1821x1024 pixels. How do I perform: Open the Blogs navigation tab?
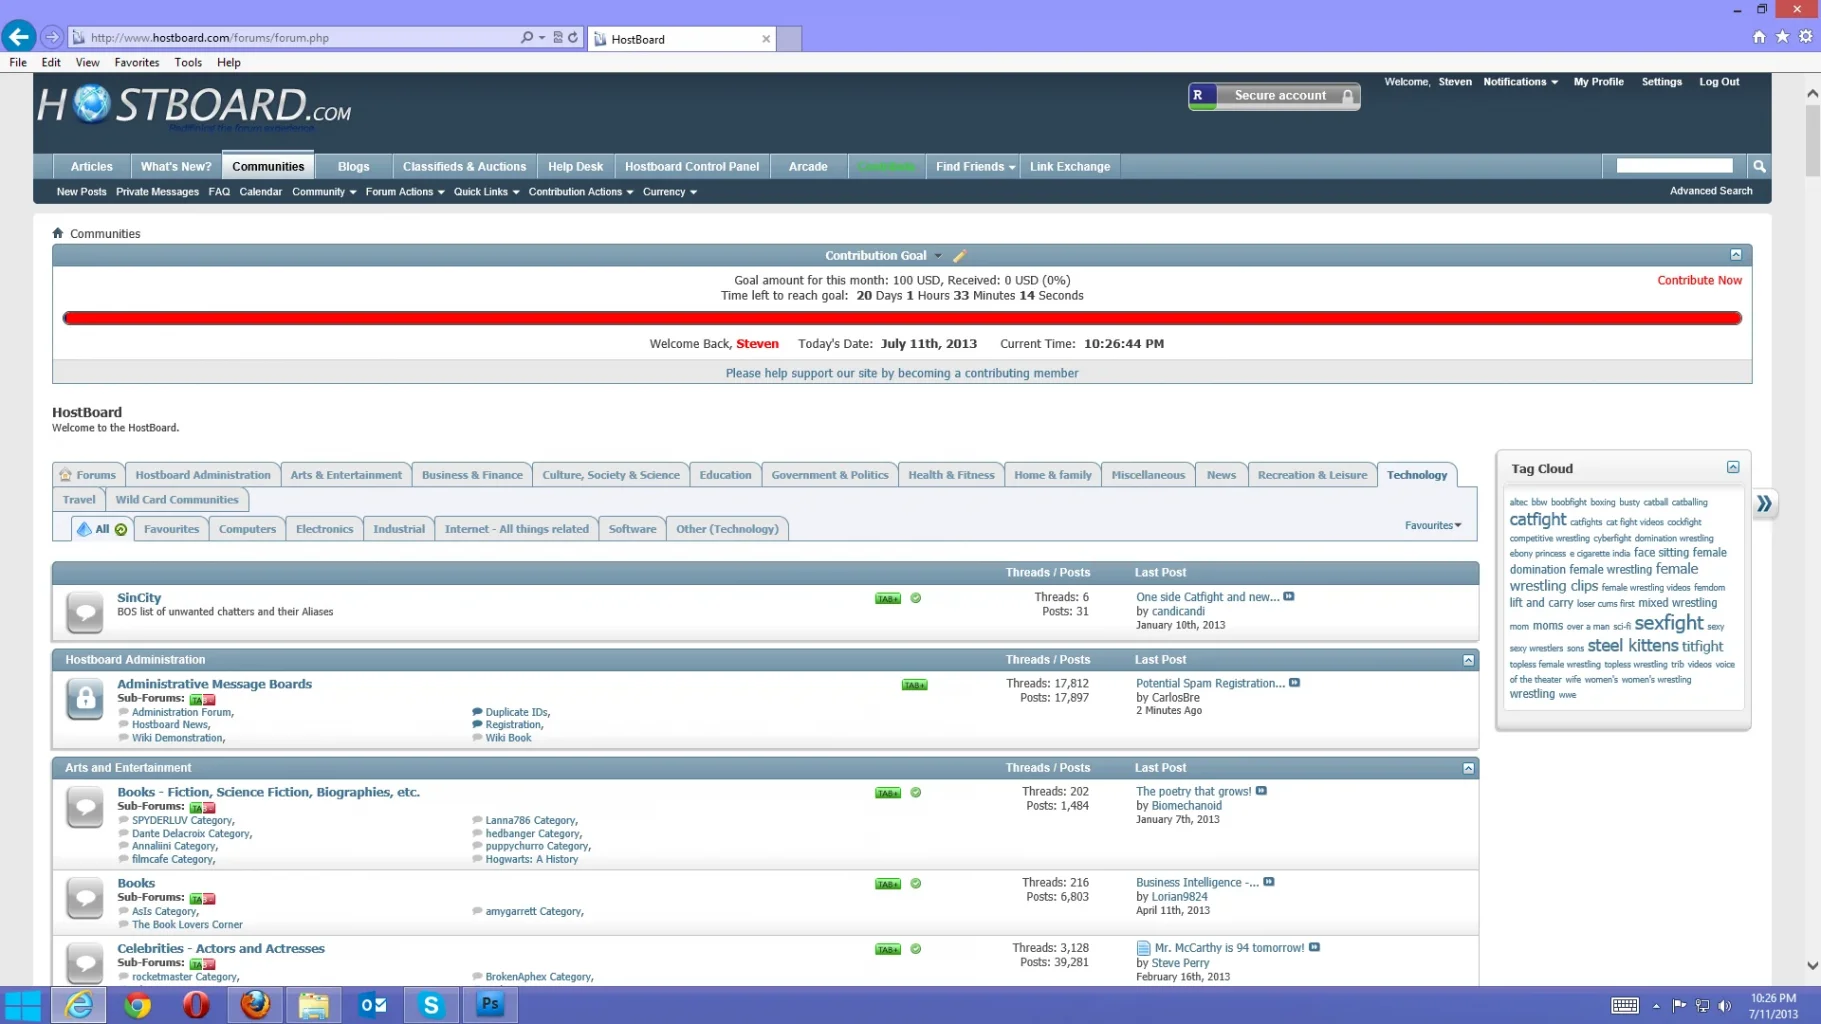point(353,167)
